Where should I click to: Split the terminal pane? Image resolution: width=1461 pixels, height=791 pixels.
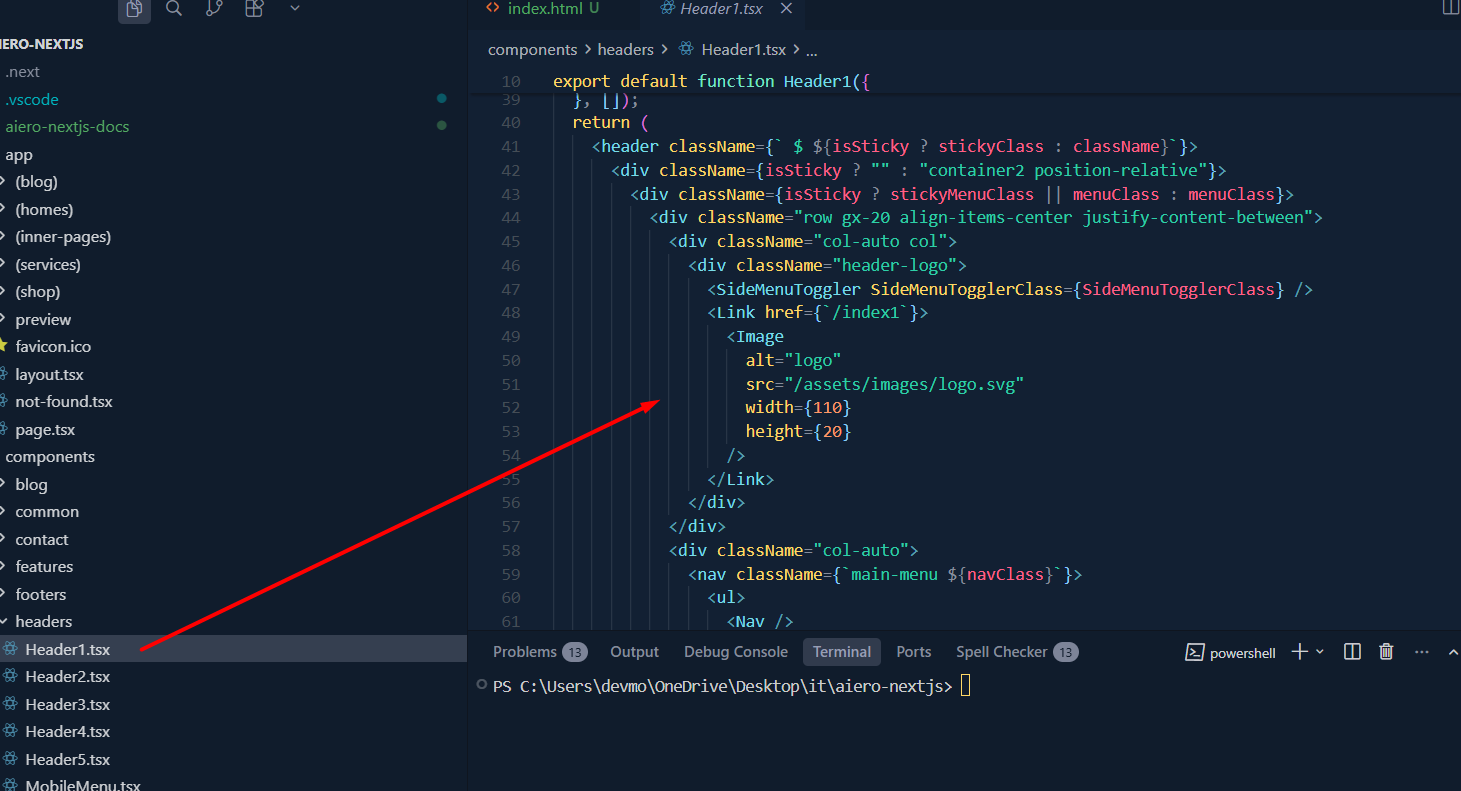click(x=1352, y=652)
